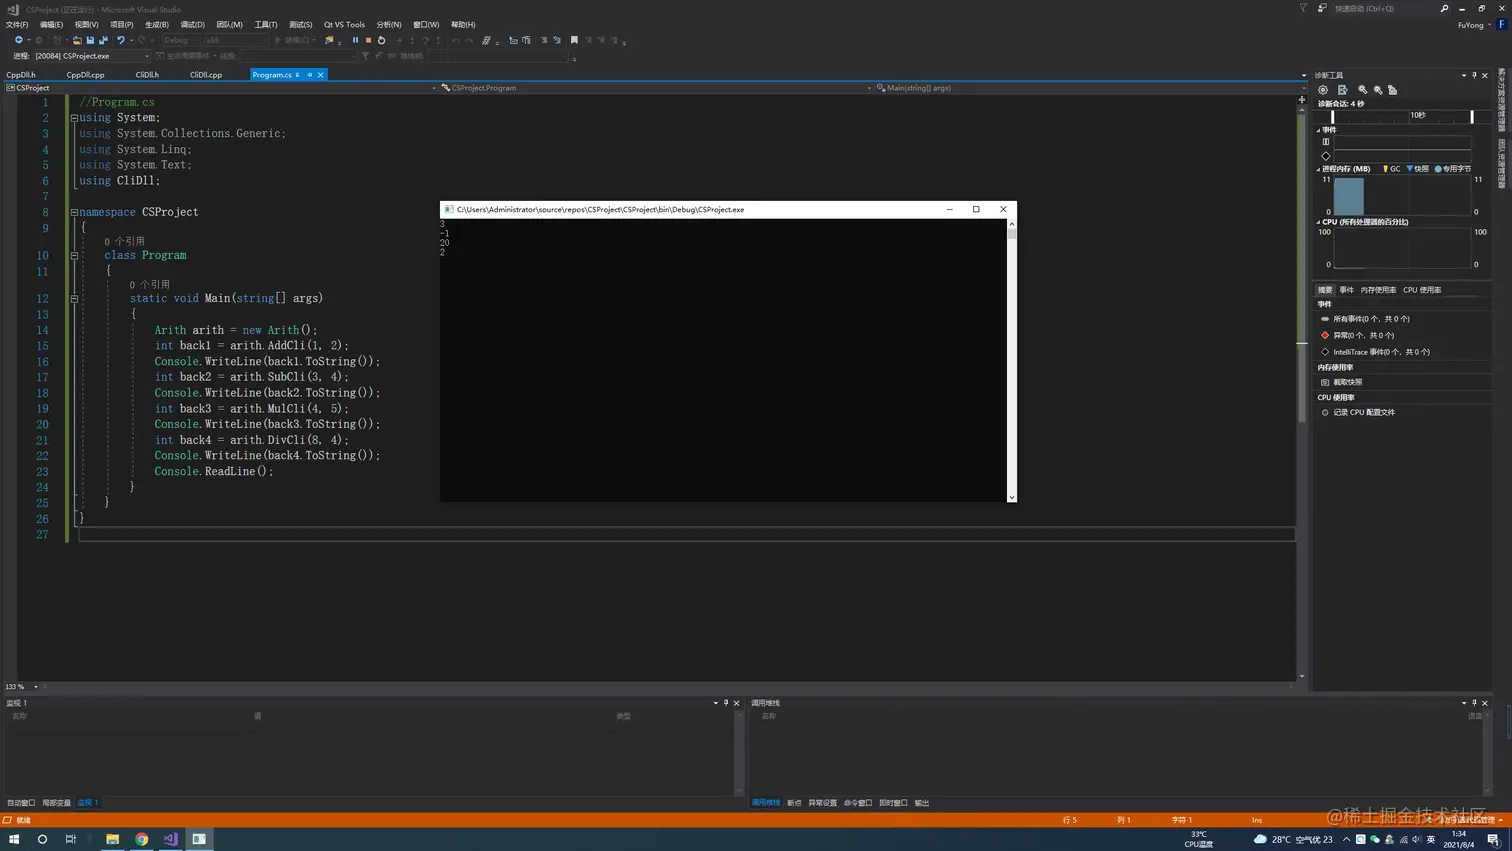Screen dimensions: 1512x851
Task: Open the Windows notification center
Action: [x=1494, y=839]
